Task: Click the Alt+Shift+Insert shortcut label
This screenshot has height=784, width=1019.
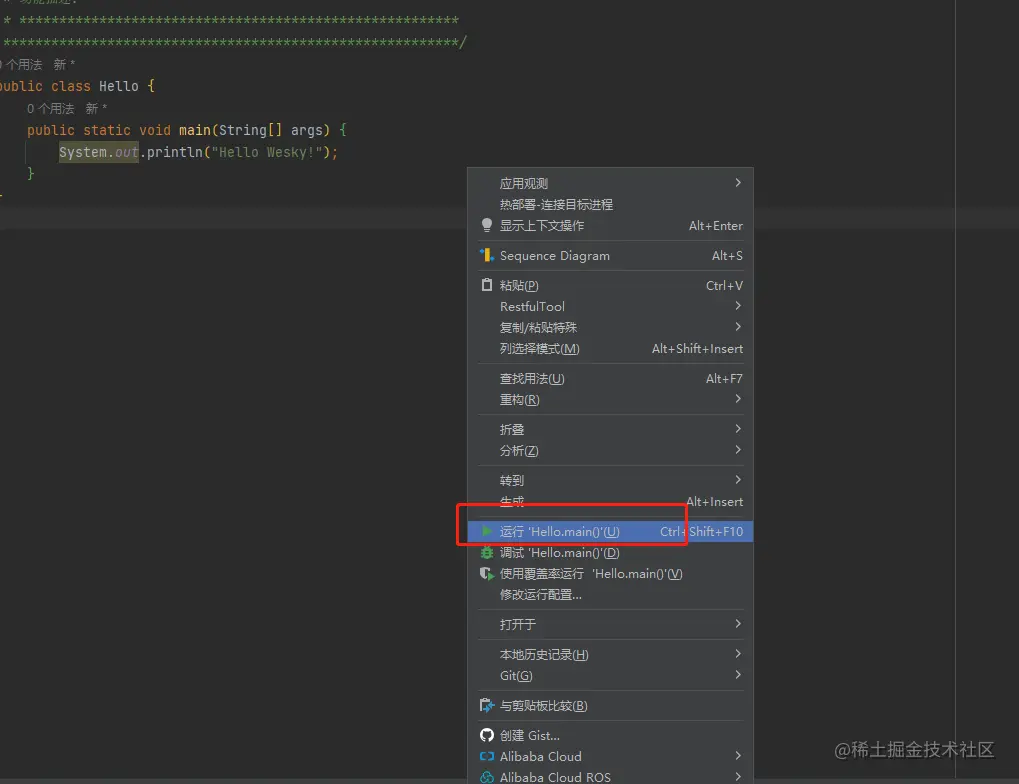Action: (697, 348)
